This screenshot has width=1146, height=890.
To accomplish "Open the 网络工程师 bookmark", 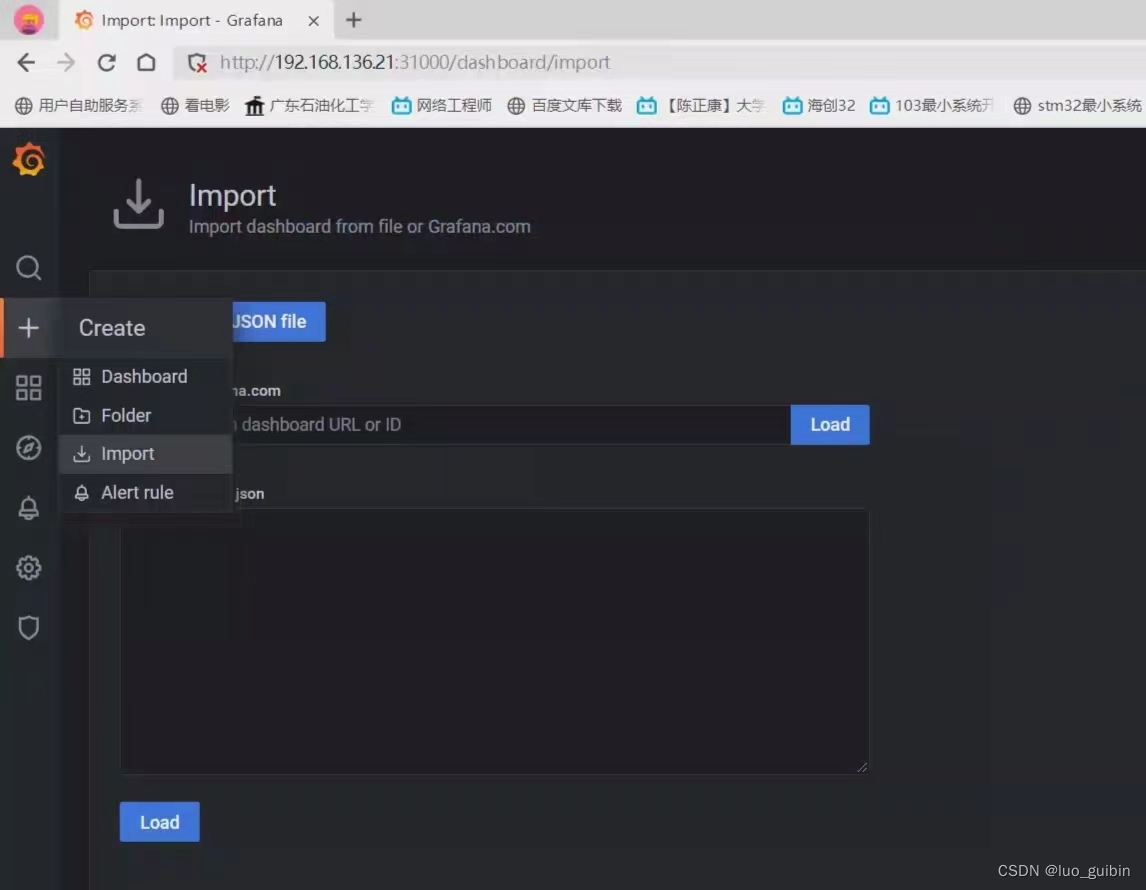I will pyautogui.click(x=441, y=106).
